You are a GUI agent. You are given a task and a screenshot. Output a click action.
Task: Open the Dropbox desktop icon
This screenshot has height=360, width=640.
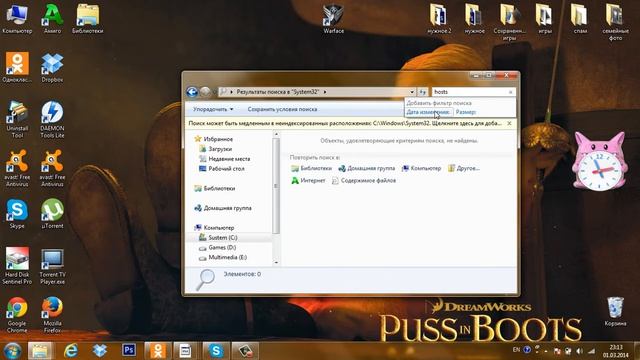click(x=52, y=68)
